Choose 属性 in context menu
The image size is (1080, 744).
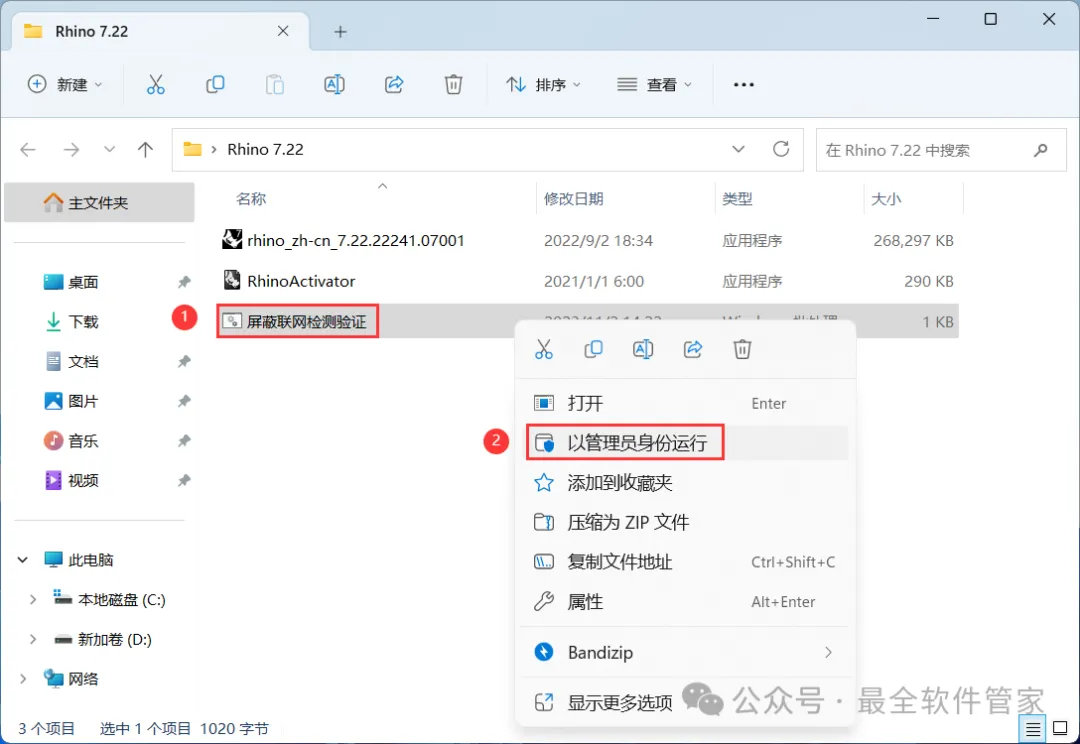685,601
